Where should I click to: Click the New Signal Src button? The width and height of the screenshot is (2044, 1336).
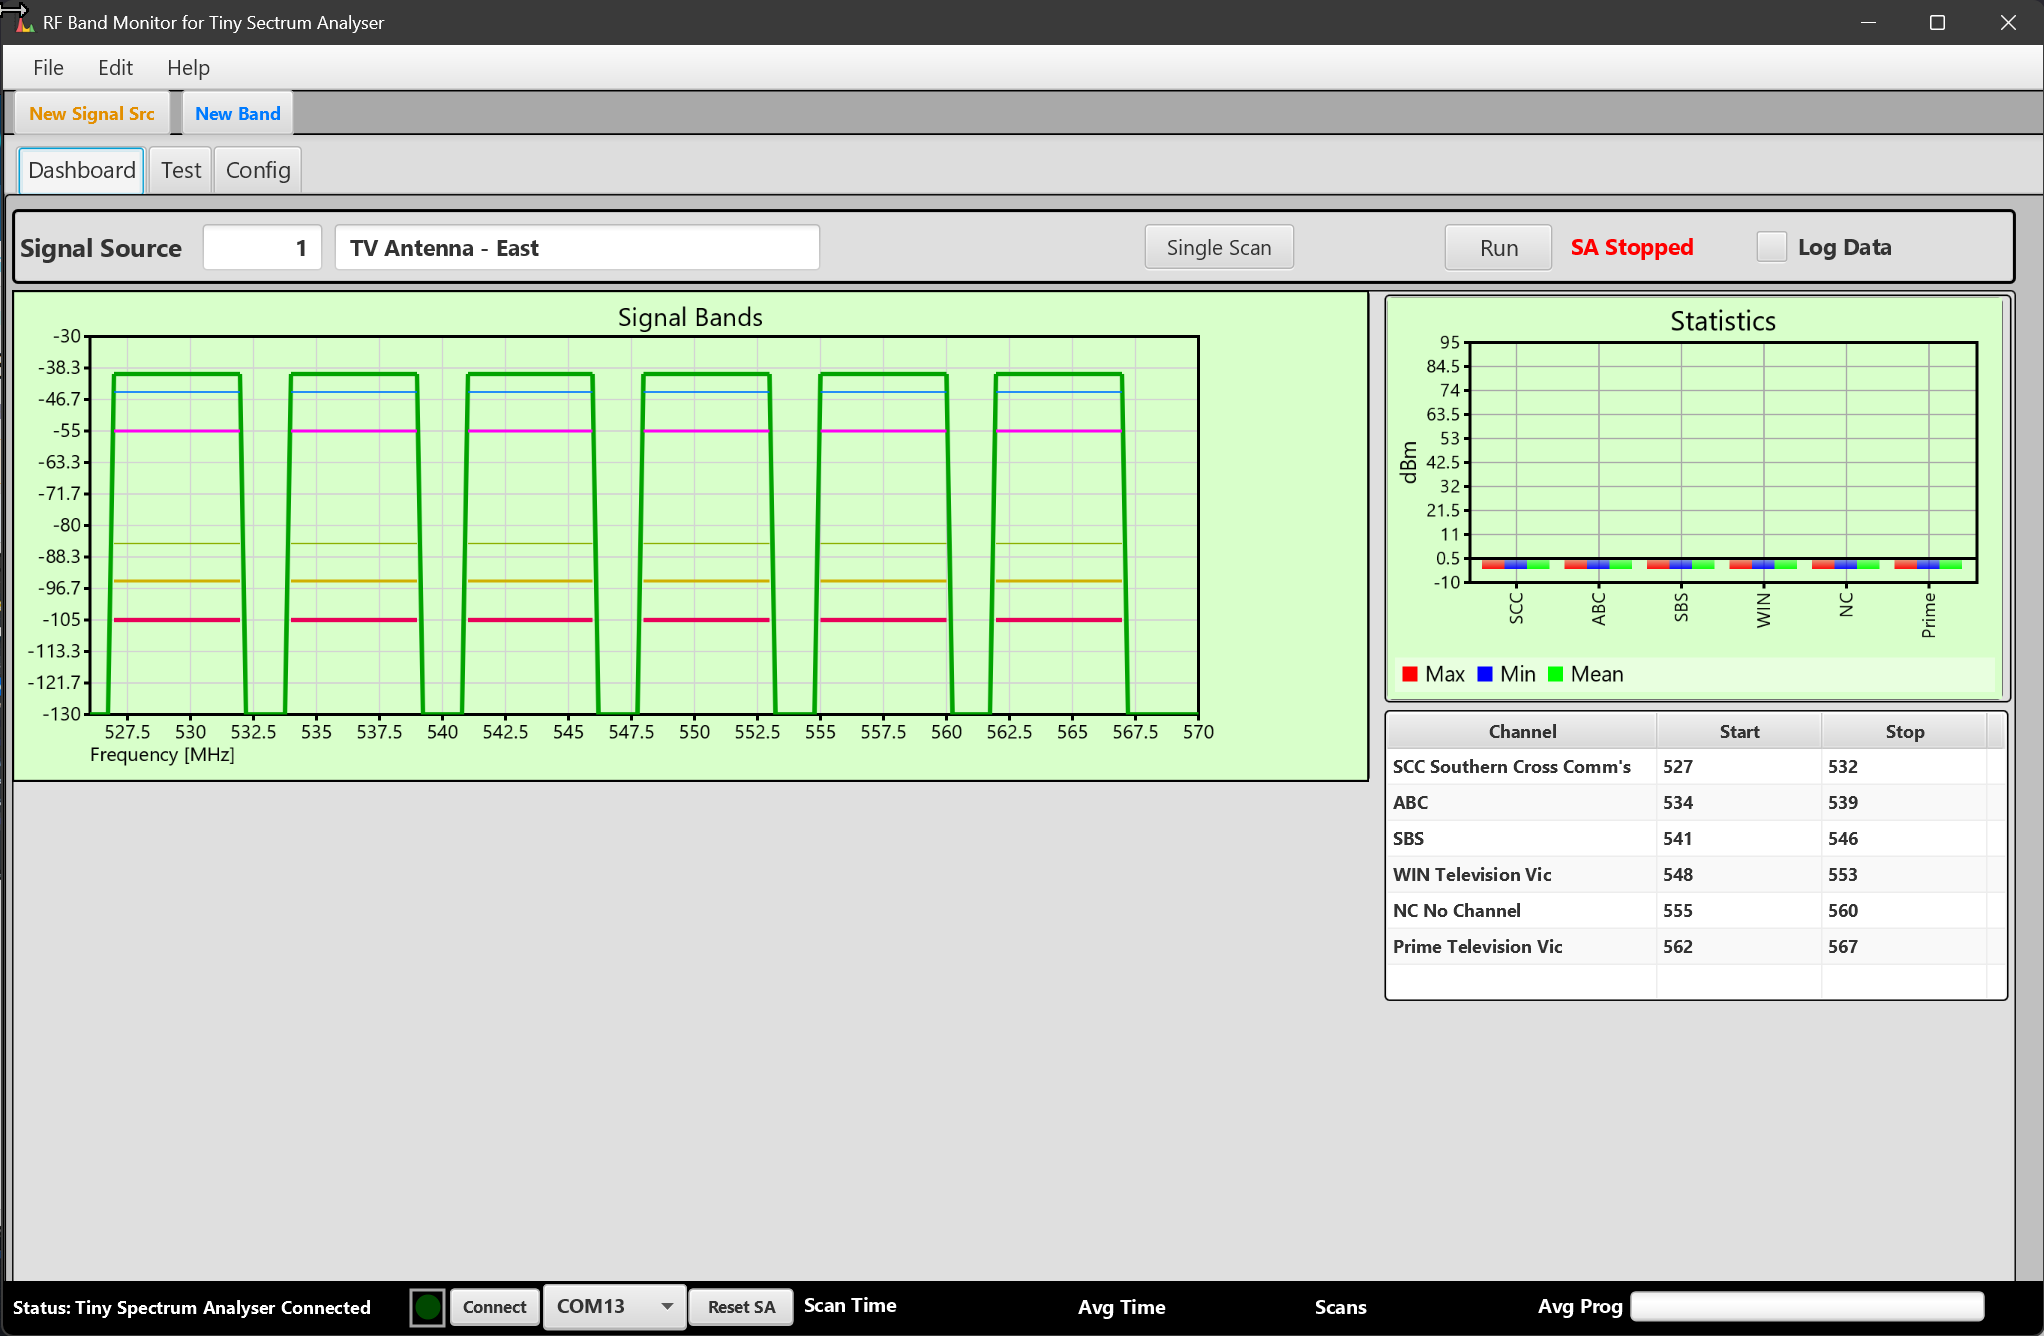click(92, 113)
